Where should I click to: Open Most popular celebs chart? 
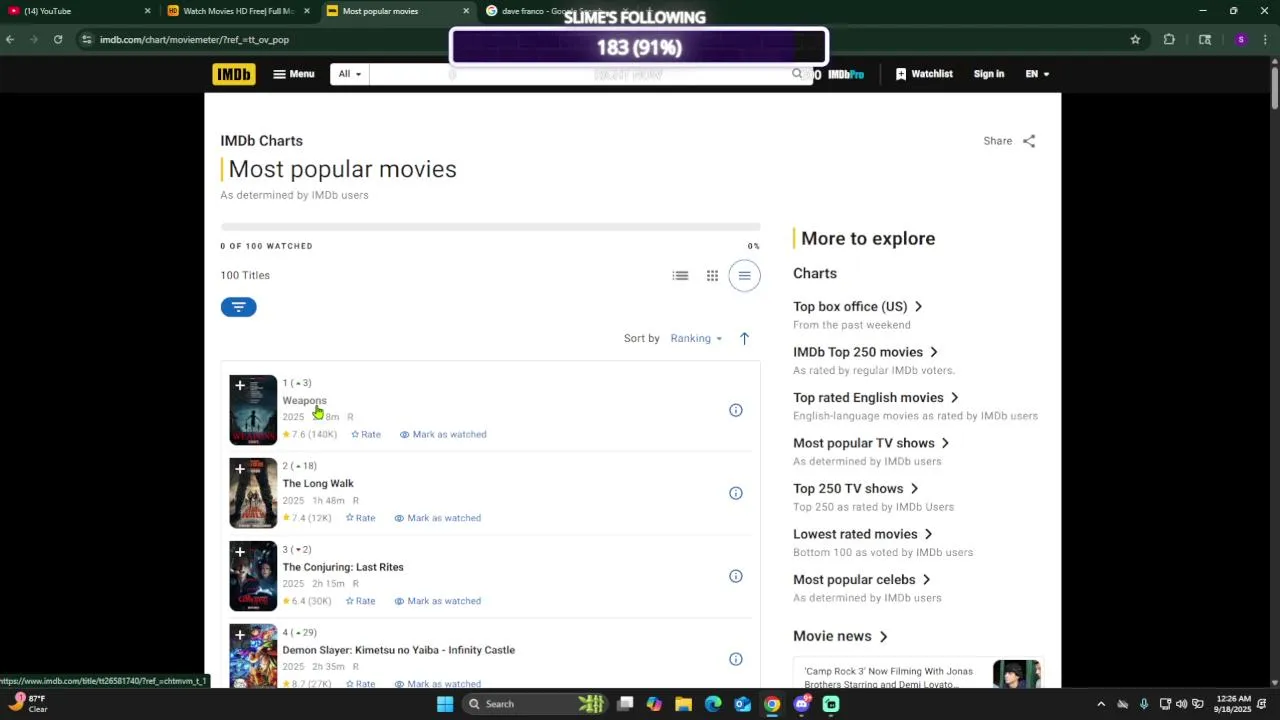coord(862,580)
